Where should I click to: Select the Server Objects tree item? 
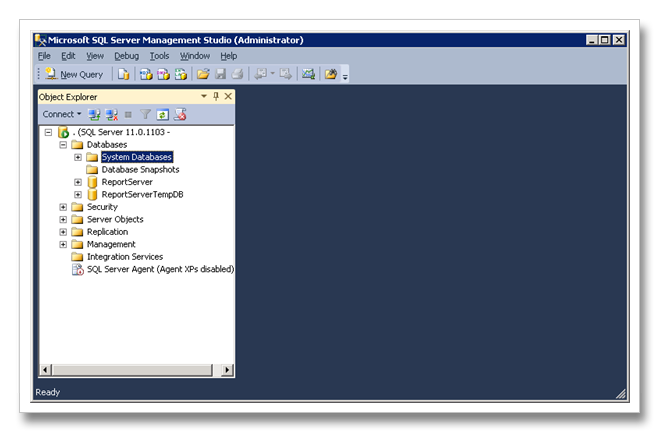click(115, 220)
